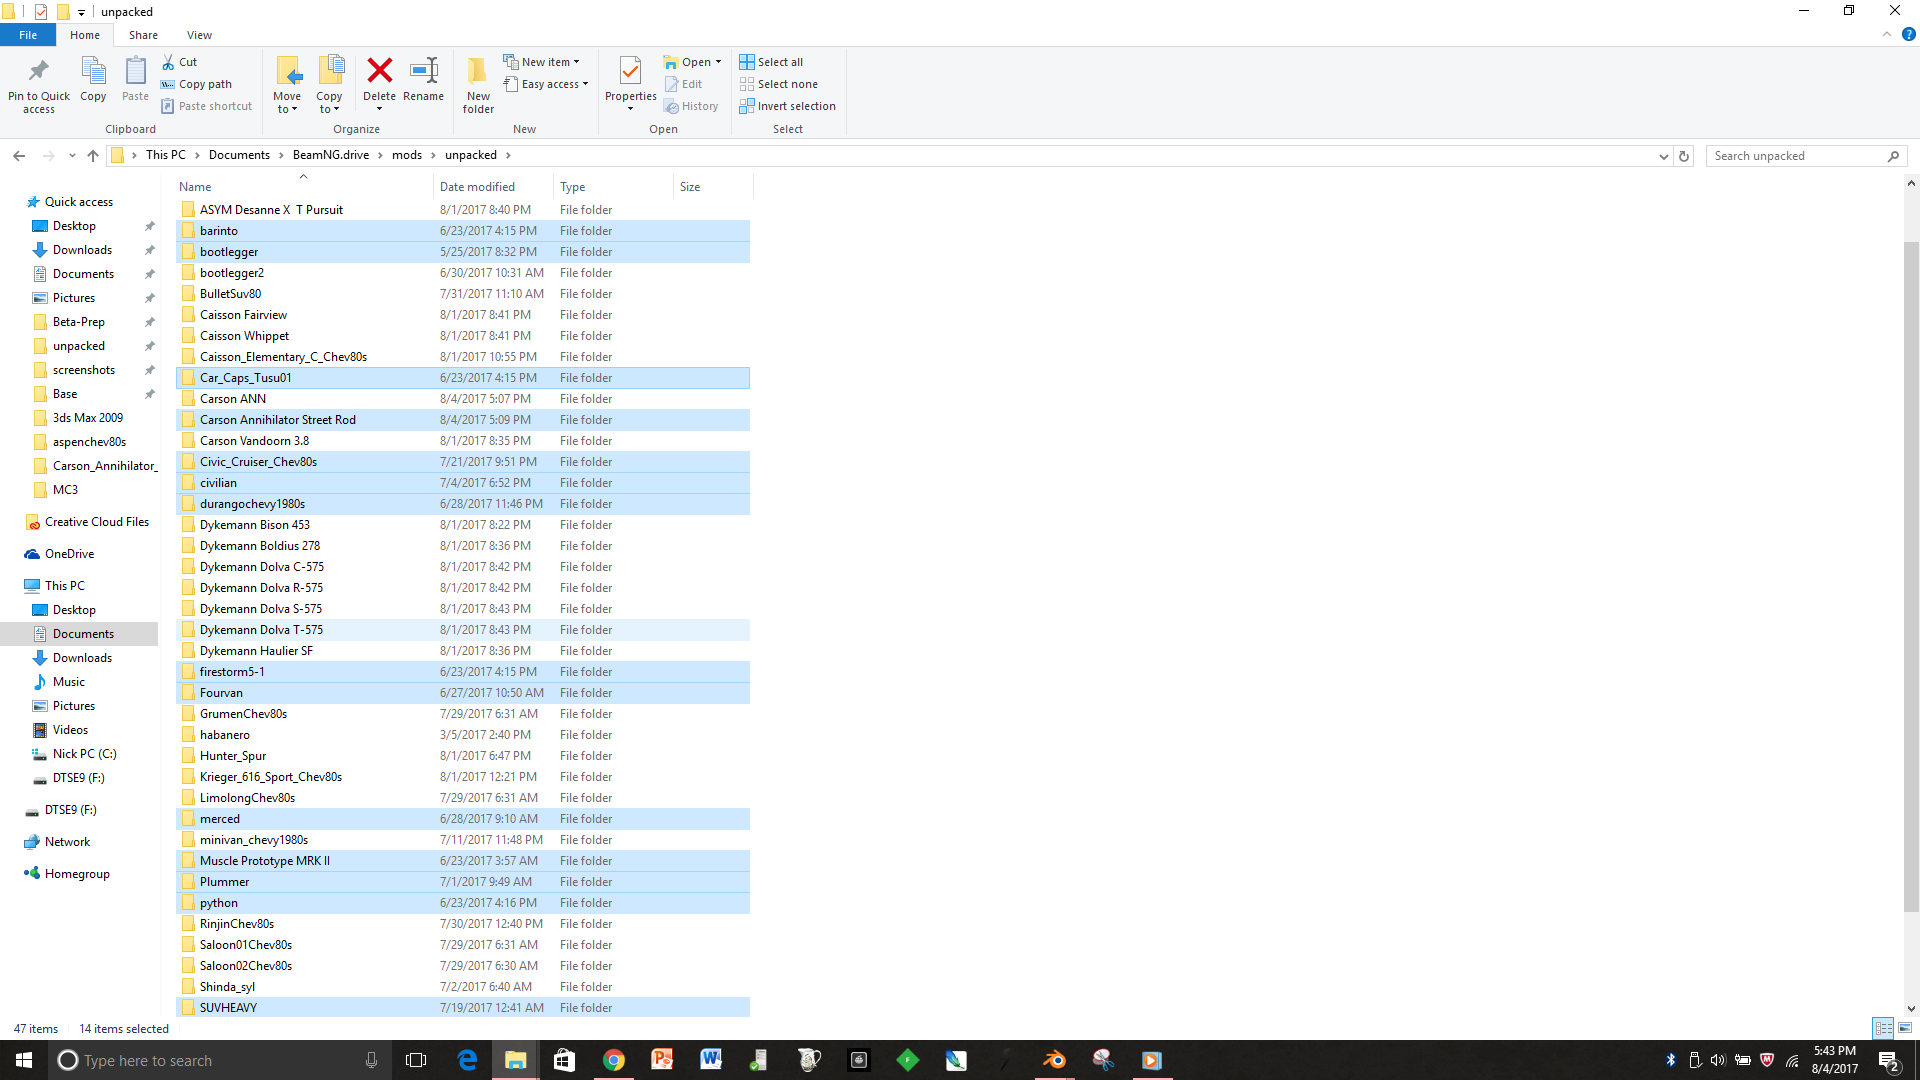Image resolution: width=1920 pixels, height=1080 pixels.
Task: Click the red Delete X icon
Action: [379, 70]
